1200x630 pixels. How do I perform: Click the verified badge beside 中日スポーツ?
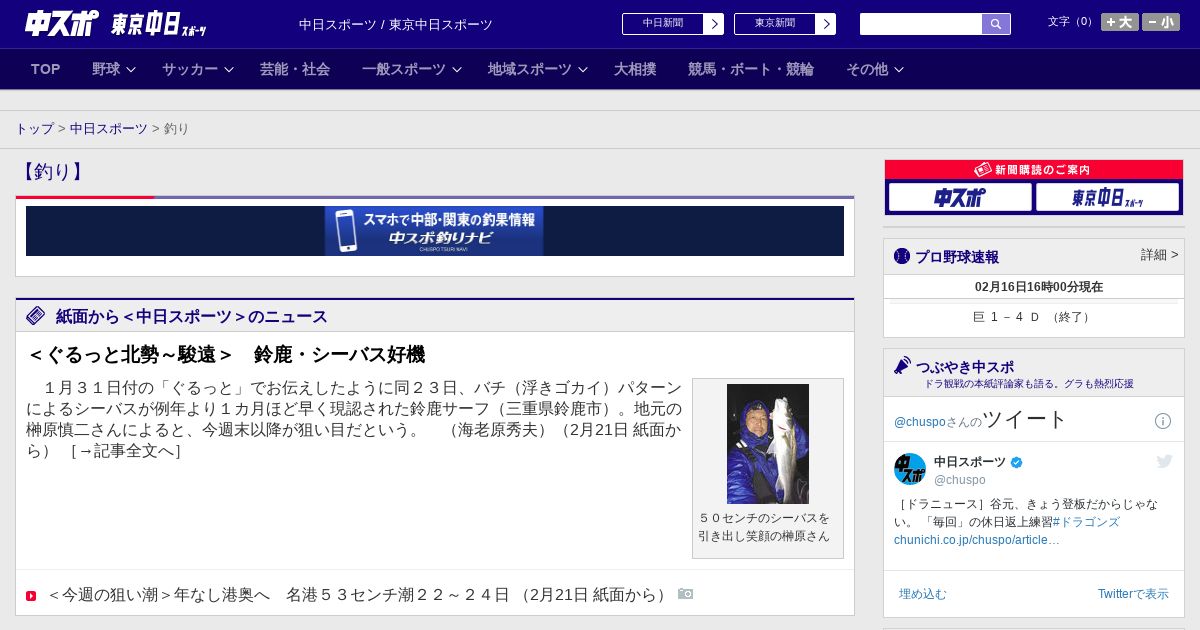[x=1017, y=462]
